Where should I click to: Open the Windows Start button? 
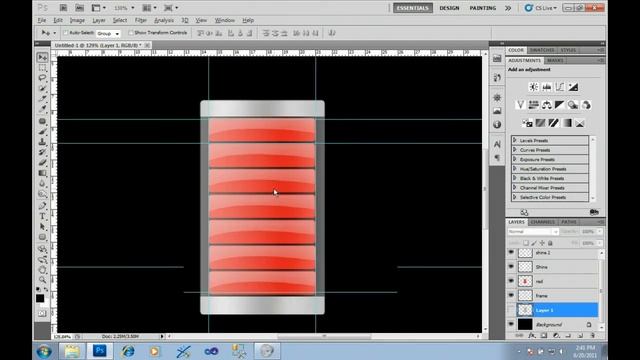tap(44, 351)
